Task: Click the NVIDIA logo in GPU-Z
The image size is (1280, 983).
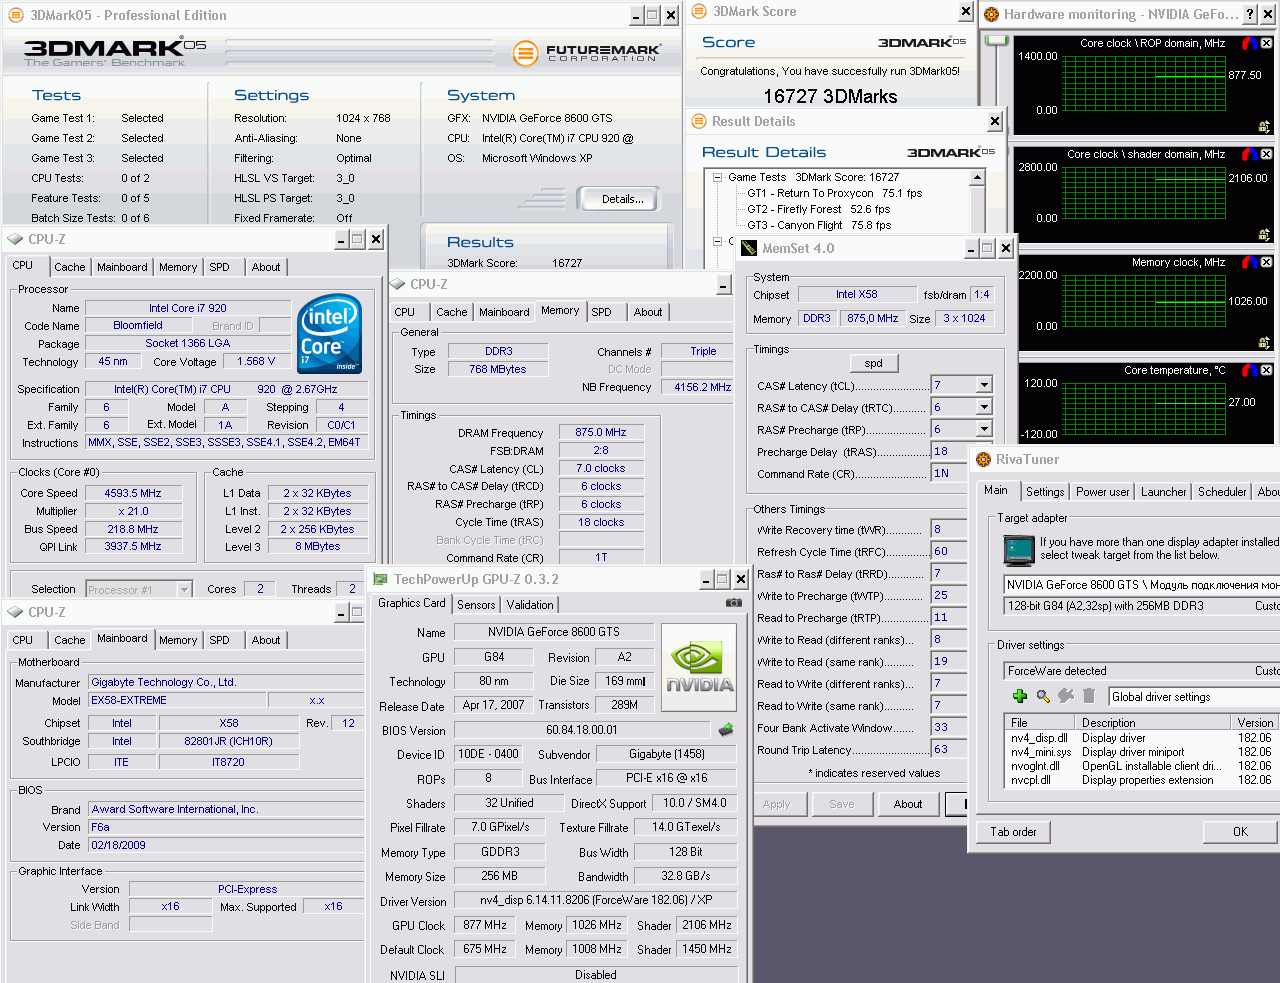Action: 699,668
